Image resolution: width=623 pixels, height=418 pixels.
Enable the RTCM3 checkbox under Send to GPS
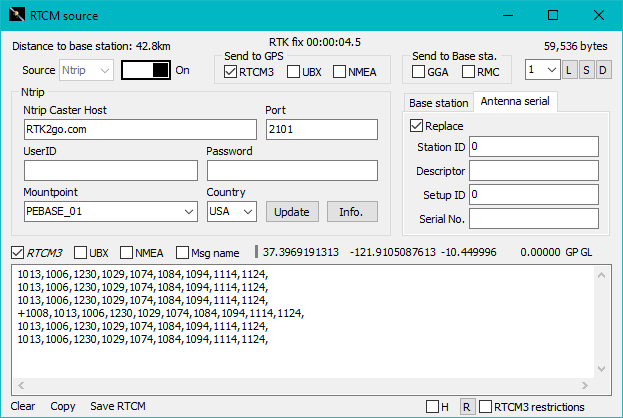[x=230, y=72]
